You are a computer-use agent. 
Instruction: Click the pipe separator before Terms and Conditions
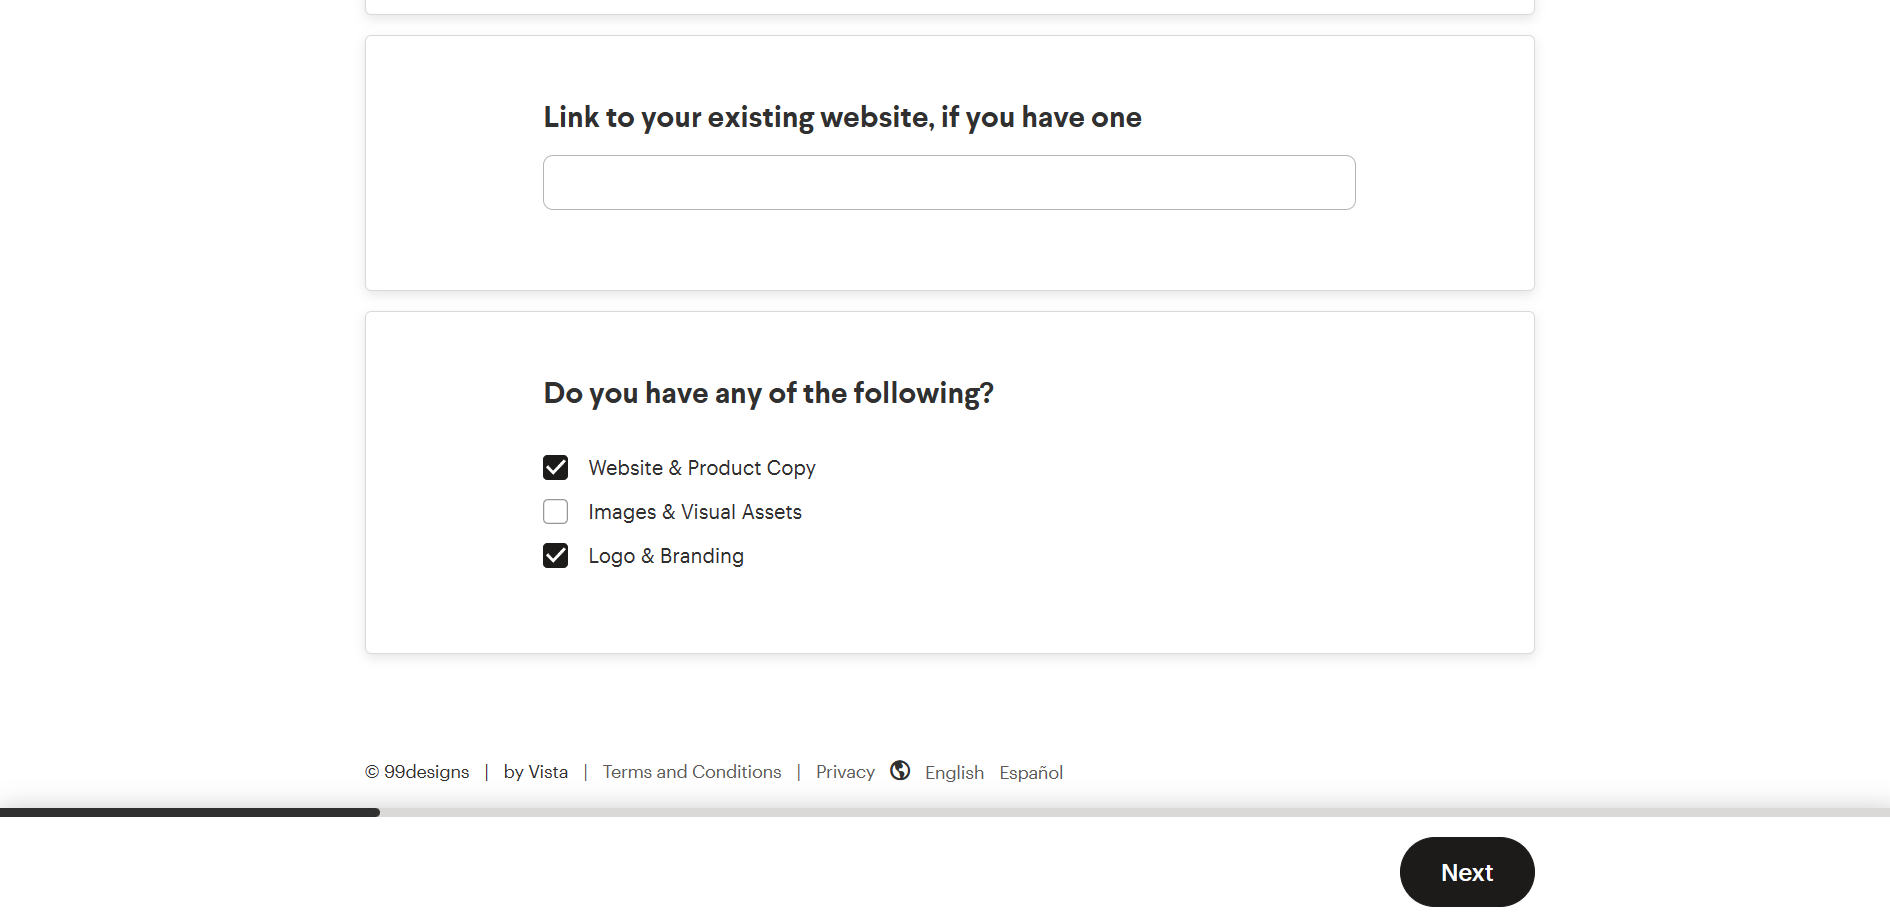pos(585,772)
